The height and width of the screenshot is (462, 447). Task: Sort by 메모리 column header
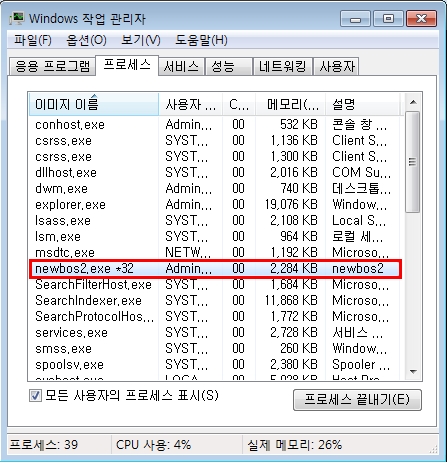(x=290, y=105)
